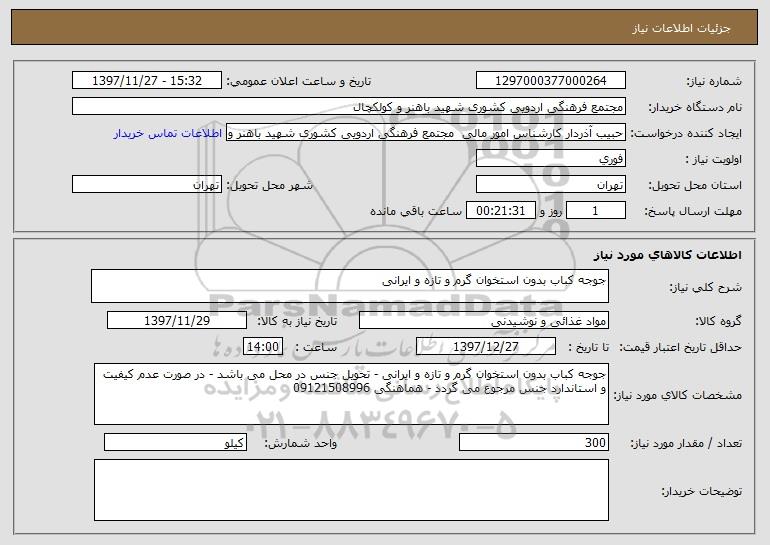
Task: Click the general description field with جوجه کباب
Action: point(350,286)
